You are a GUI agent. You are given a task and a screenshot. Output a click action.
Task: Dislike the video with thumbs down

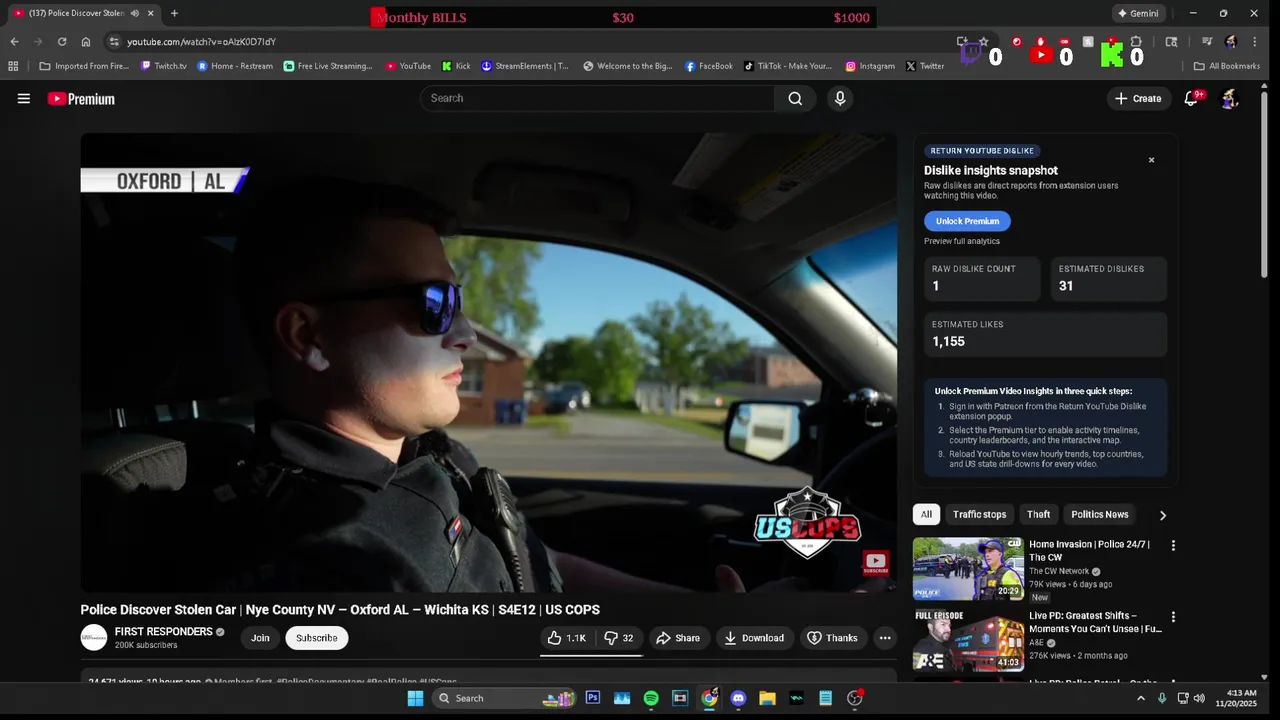[x=619, y=638]
